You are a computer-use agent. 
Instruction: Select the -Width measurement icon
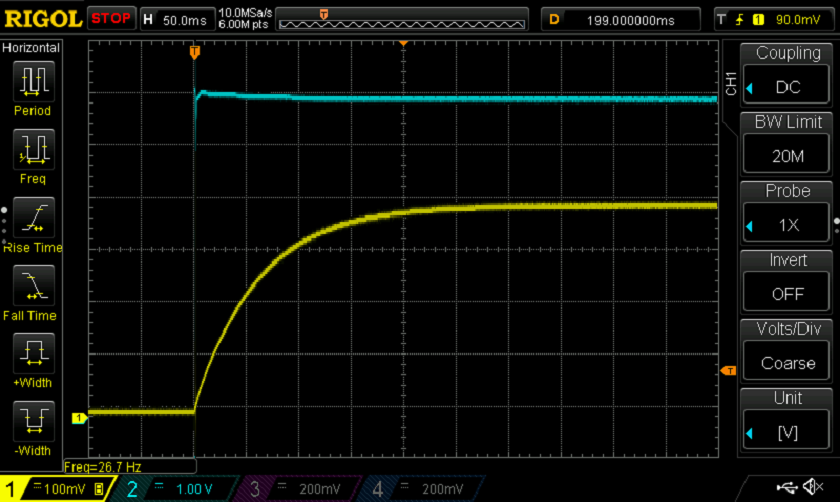click(33, 421)
